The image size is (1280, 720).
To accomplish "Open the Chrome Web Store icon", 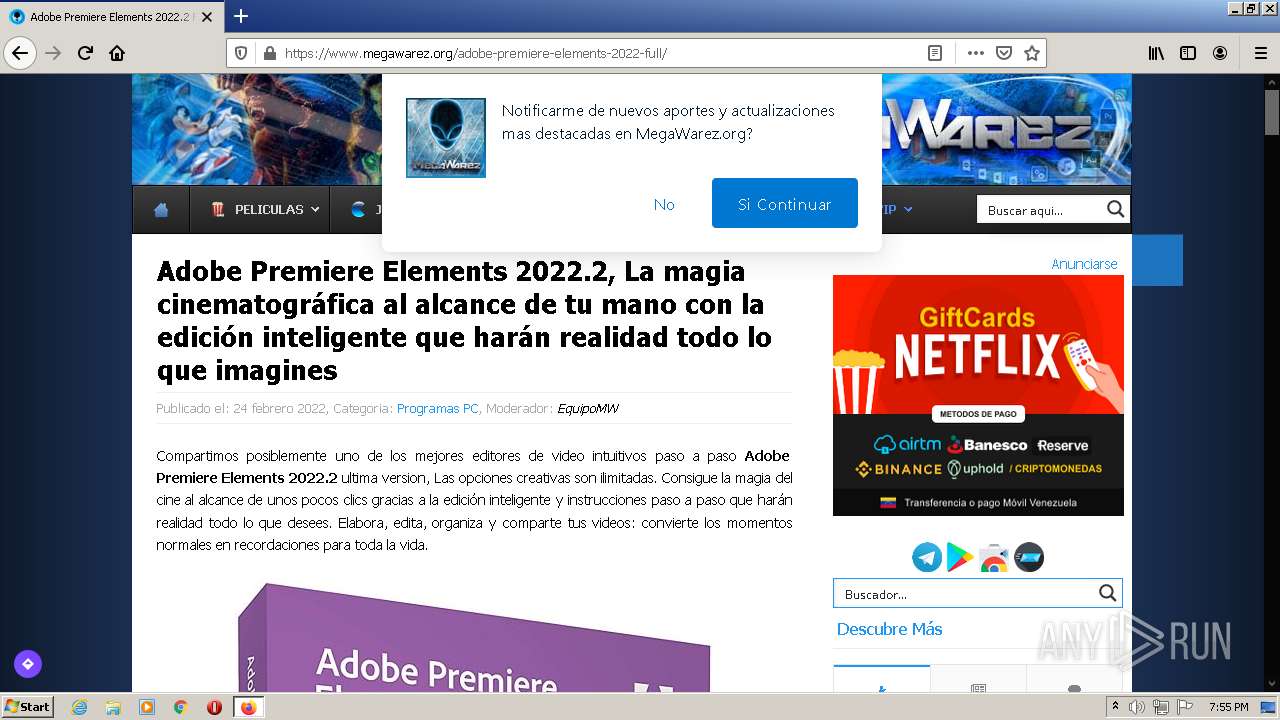I will pos(994,558).
